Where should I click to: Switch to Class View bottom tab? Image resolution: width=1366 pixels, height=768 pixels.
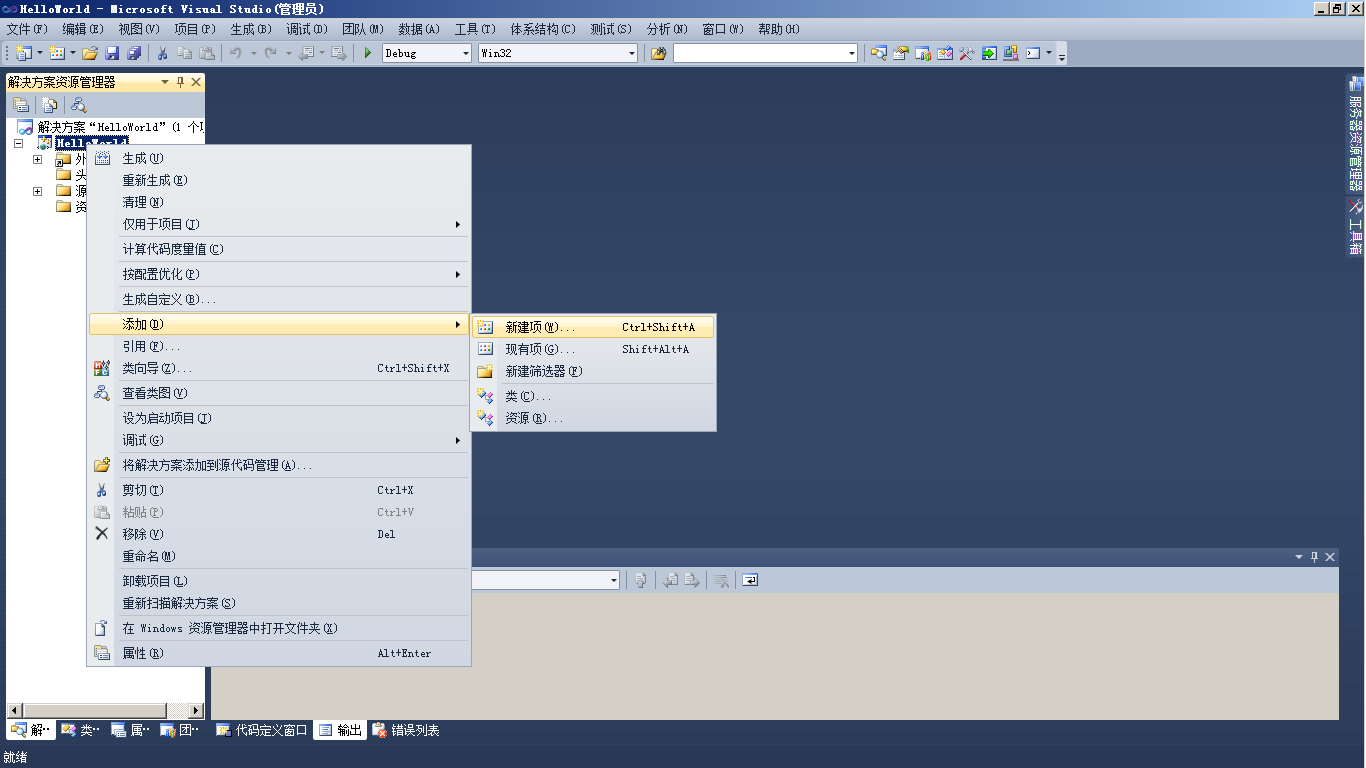[x=80, y=730]
